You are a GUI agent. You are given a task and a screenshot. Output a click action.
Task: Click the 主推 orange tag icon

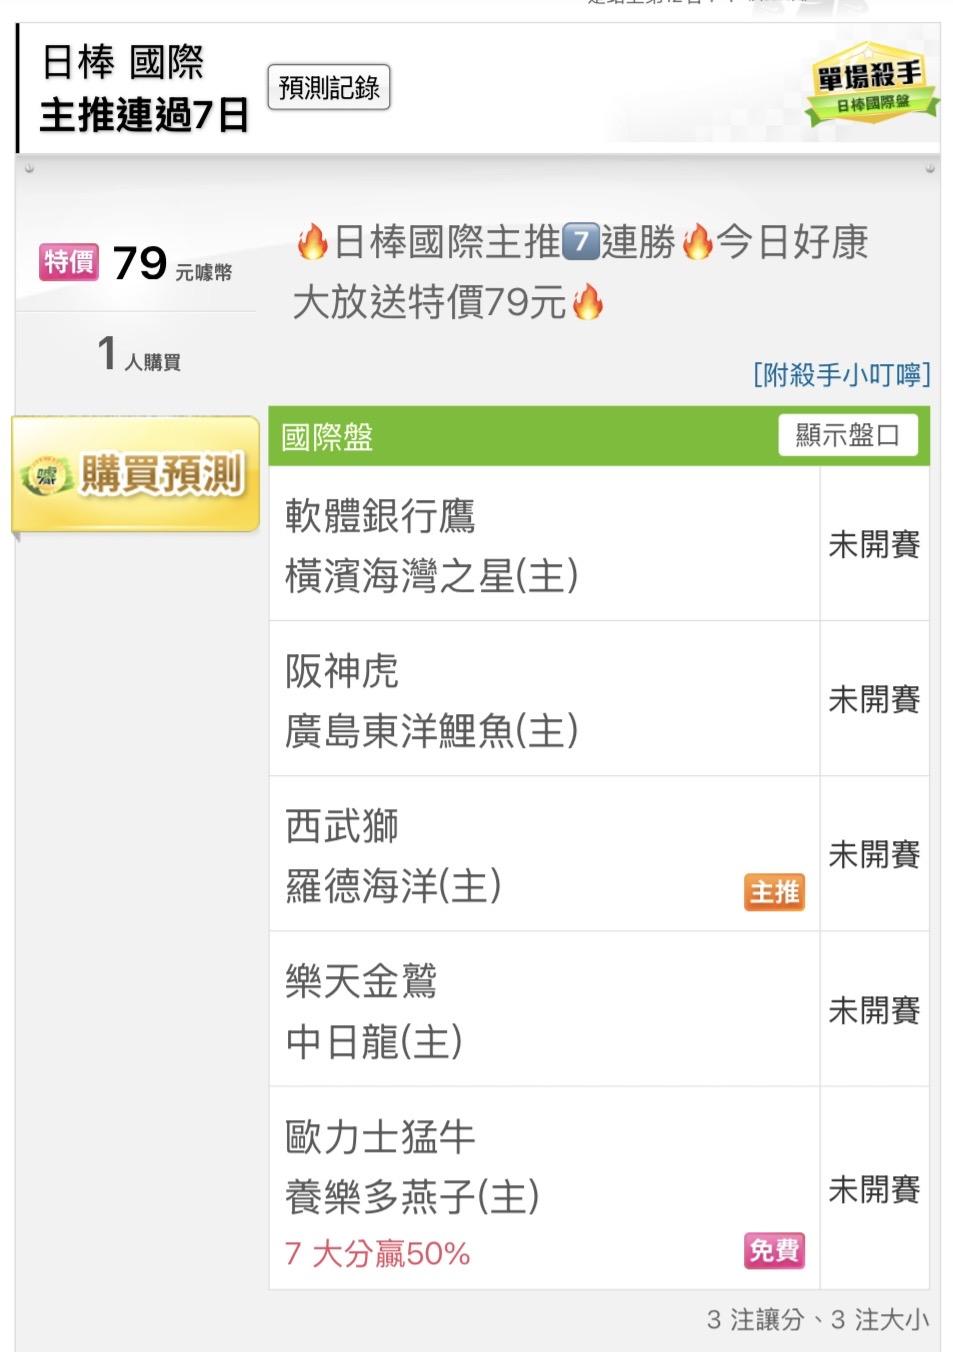click(x=774, y=892)
